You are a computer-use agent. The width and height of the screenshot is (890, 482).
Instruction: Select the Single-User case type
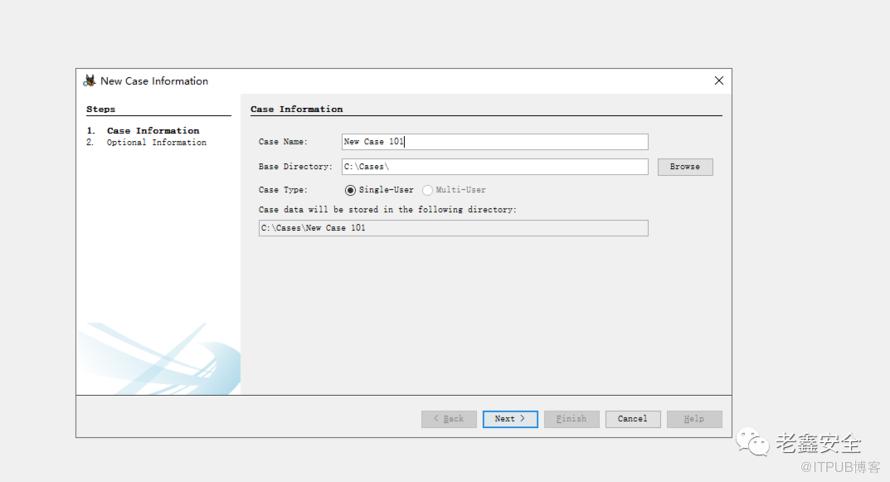tap(350, 190)
